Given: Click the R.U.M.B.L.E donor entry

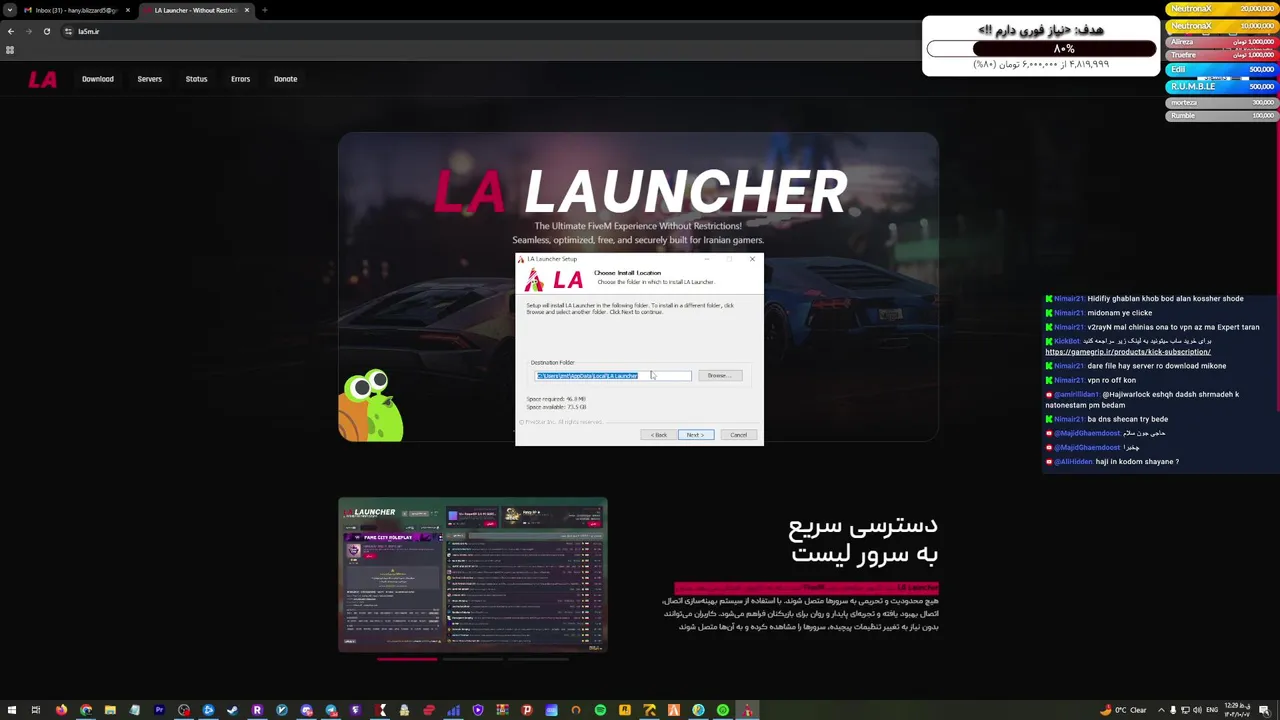Looking at the screenshot, I should [x=1221, y=86].
